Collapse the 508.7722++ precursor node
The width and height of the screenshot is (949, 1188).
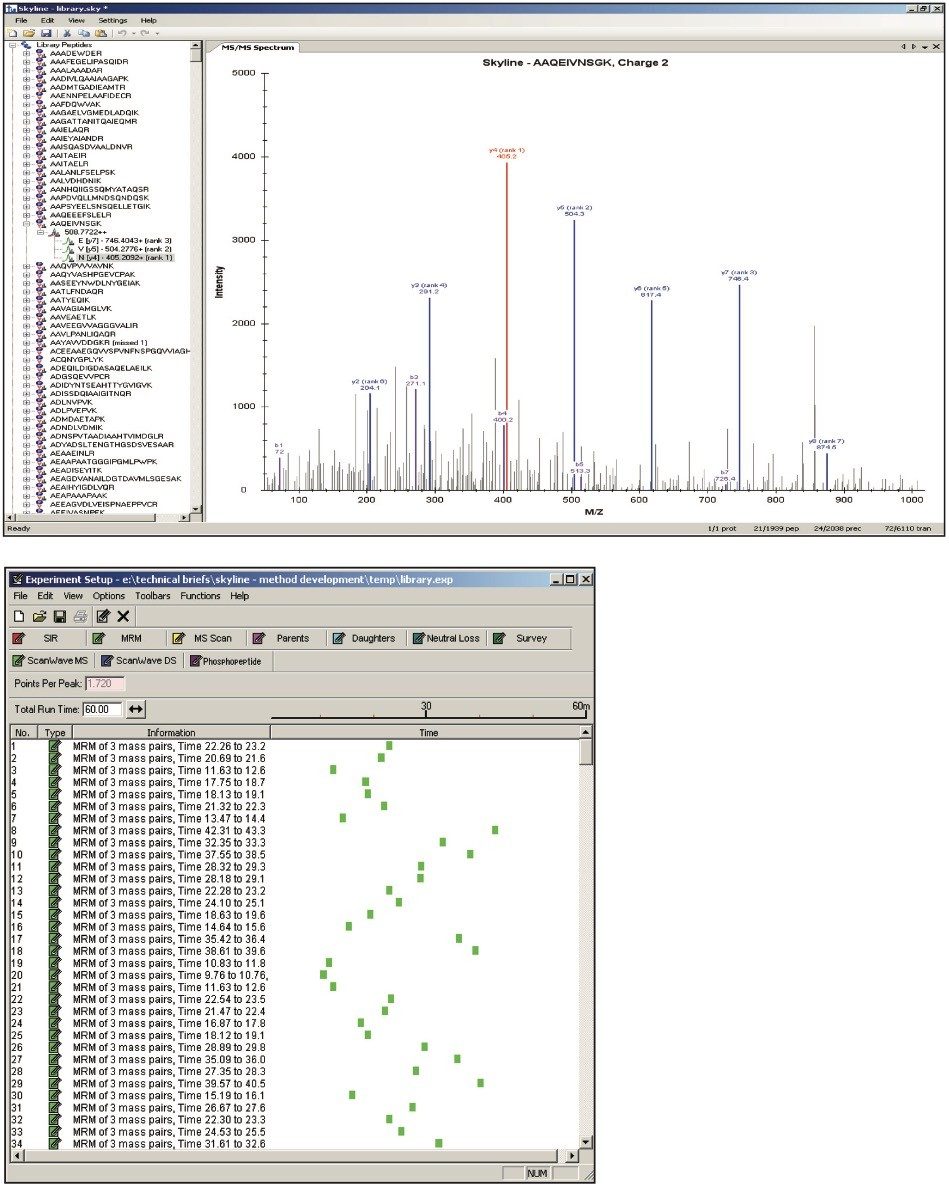[42, 232]
